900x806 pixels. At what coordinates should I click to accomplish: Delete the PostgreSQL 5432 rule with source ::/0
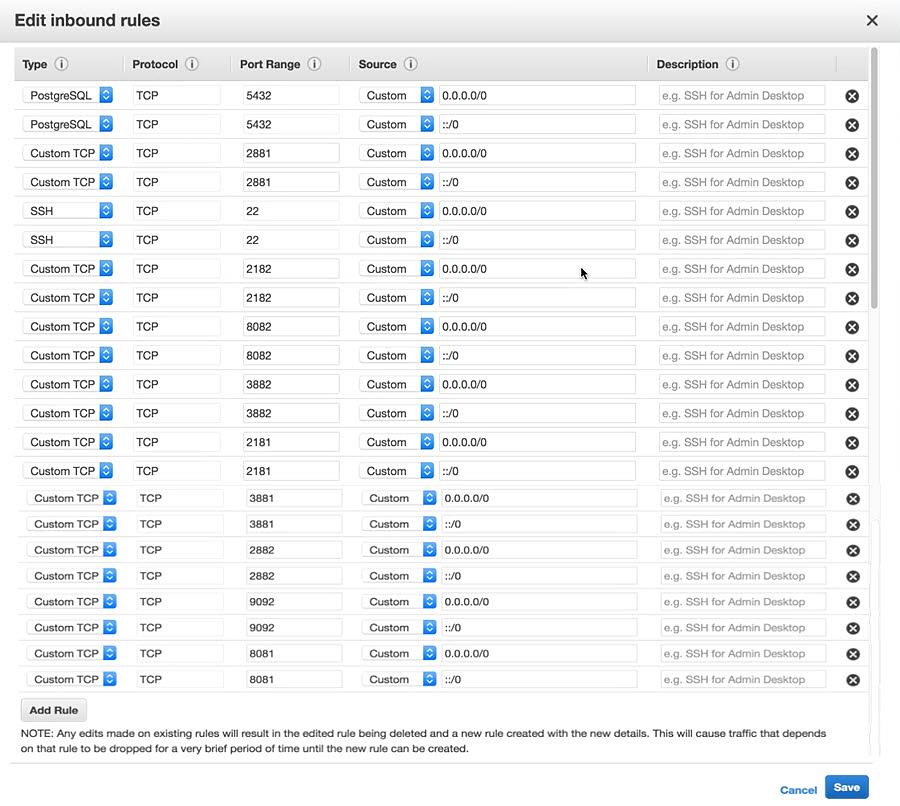852,125
